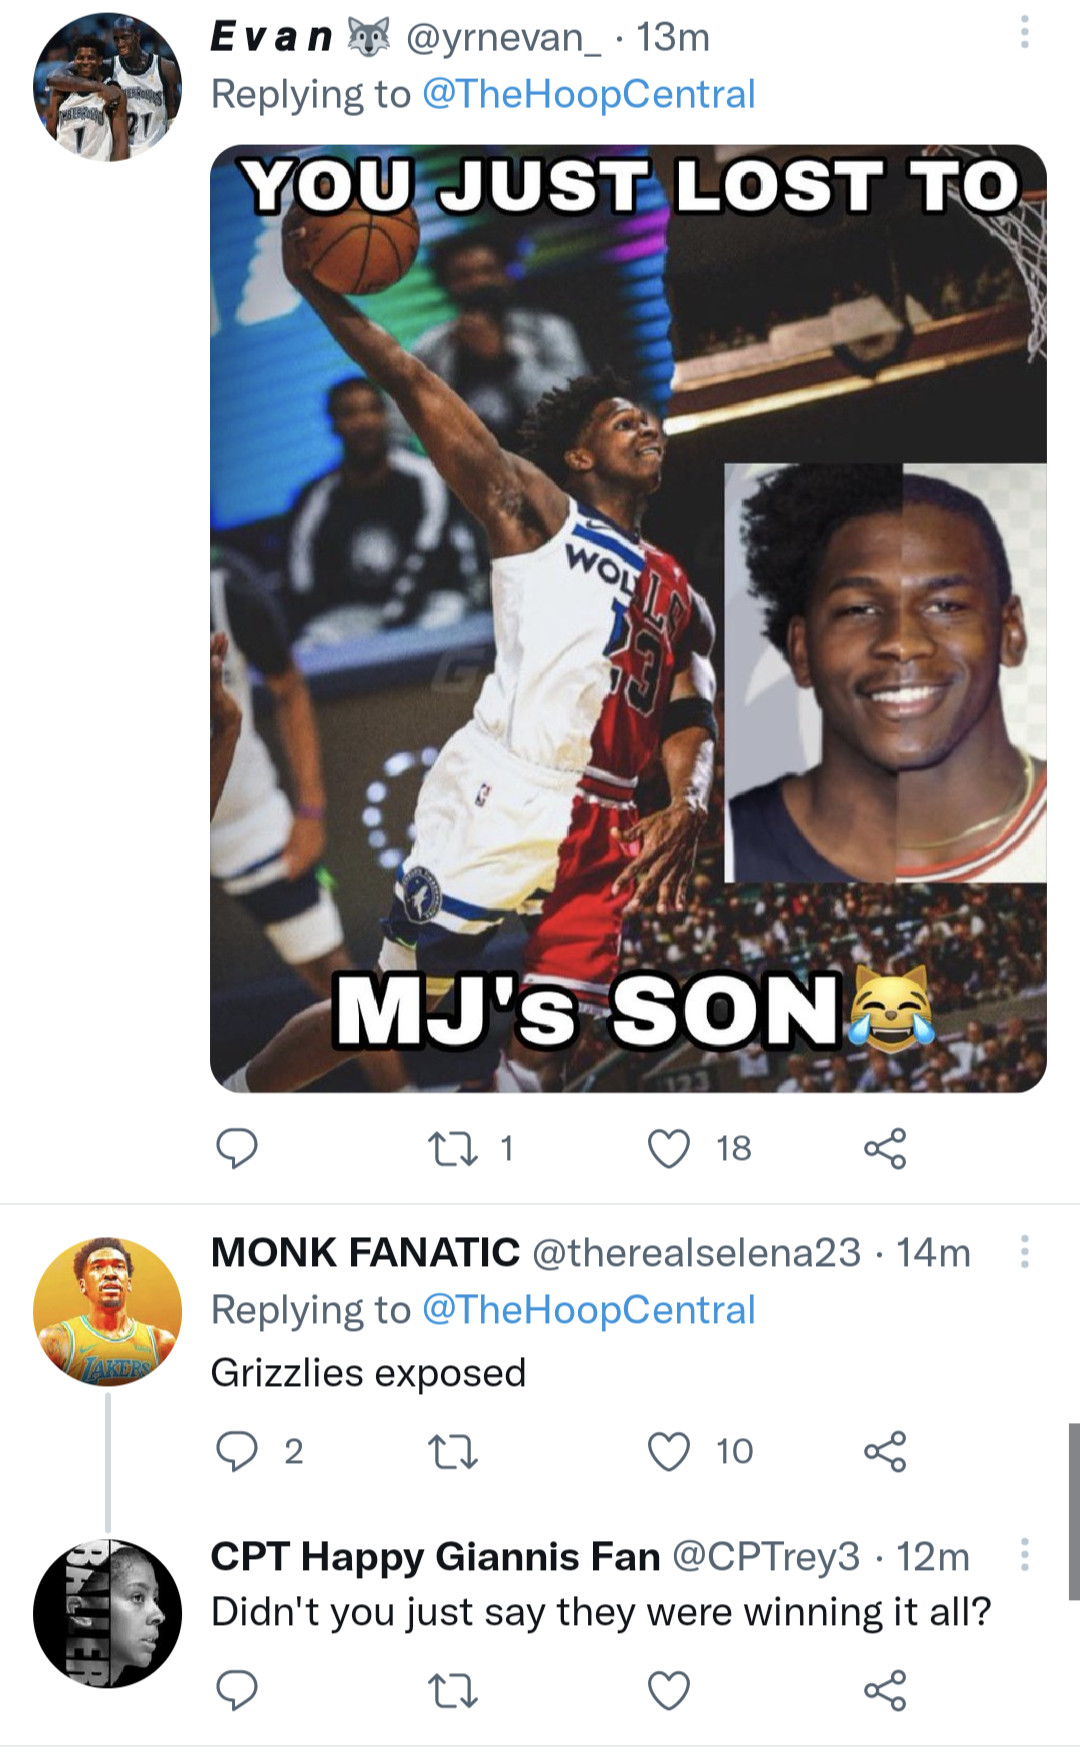This screenshot has height=1755, width=1080.
Task: View MONK FANATIC's profile picture
Action: pos(107,1311)
